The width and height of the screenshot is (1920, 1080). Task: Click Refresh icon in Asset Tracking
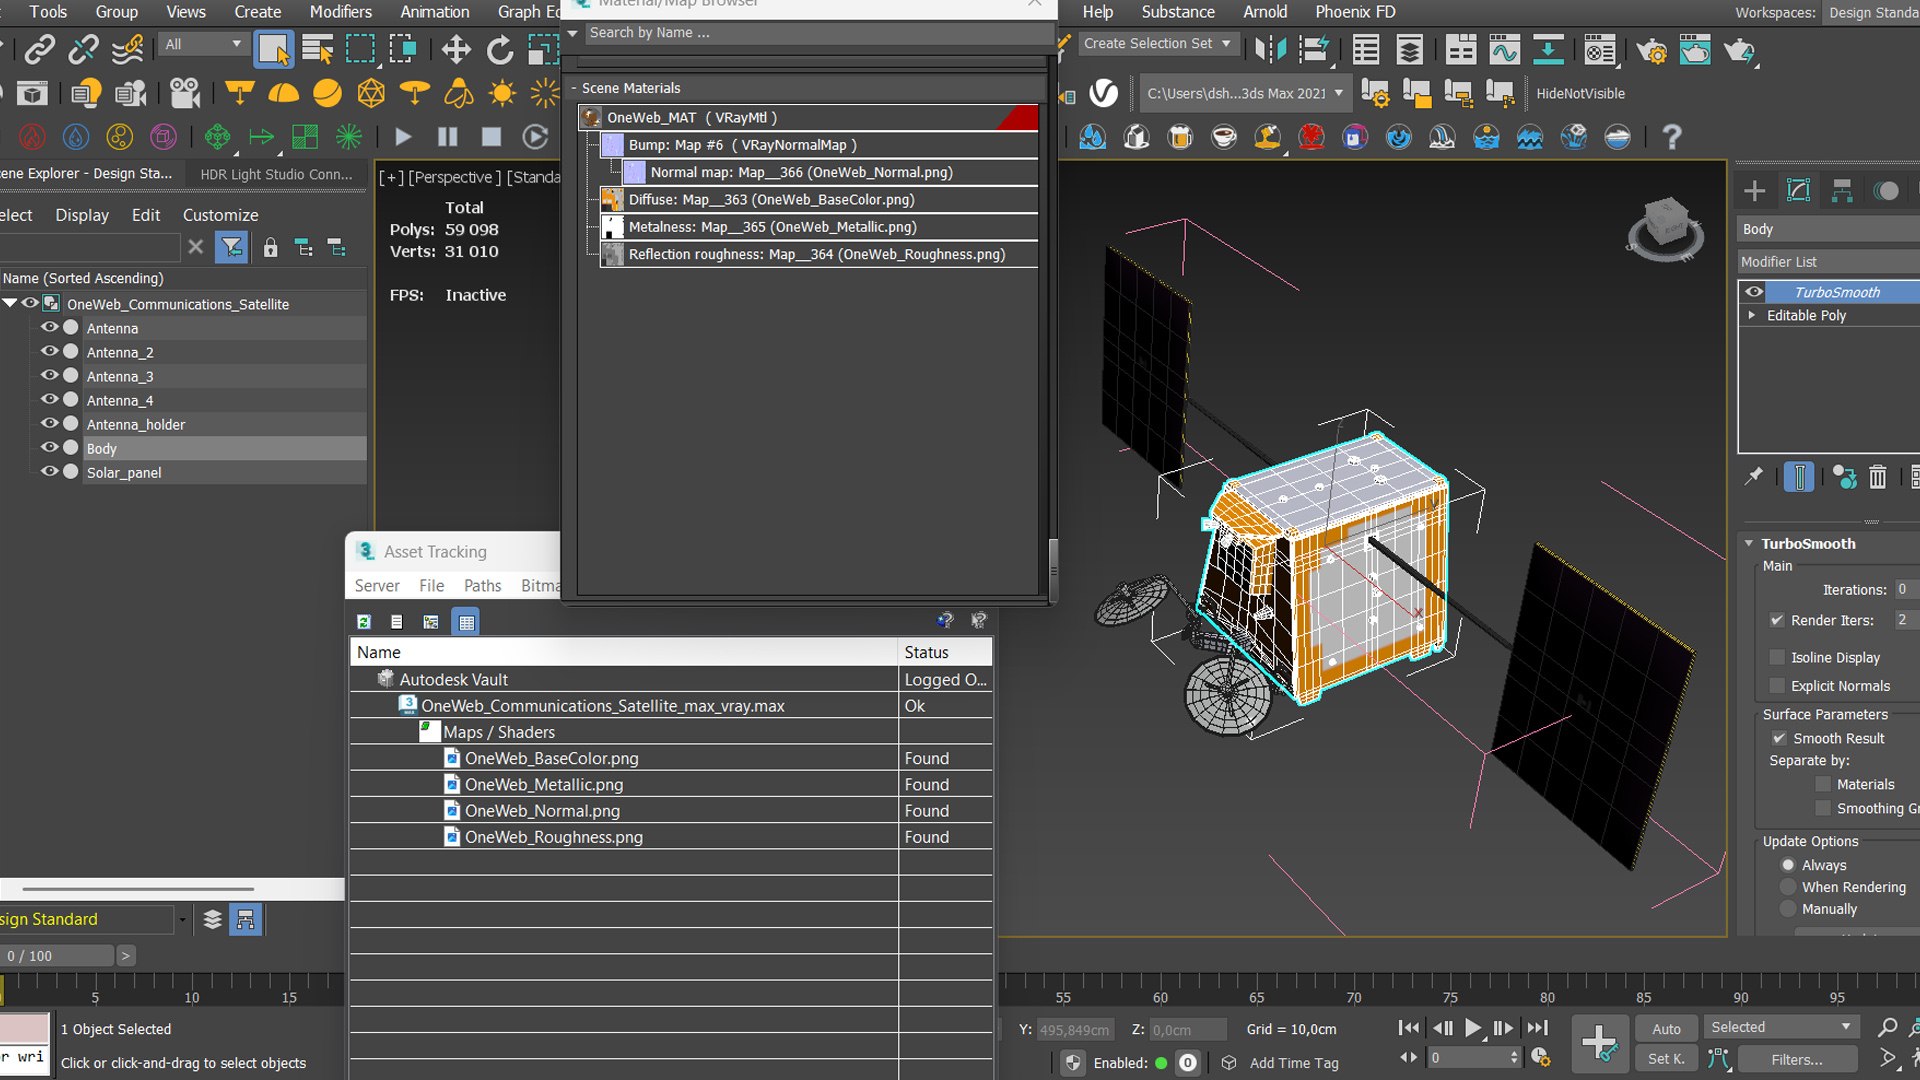pyautogui.click(x=364, y=622)
